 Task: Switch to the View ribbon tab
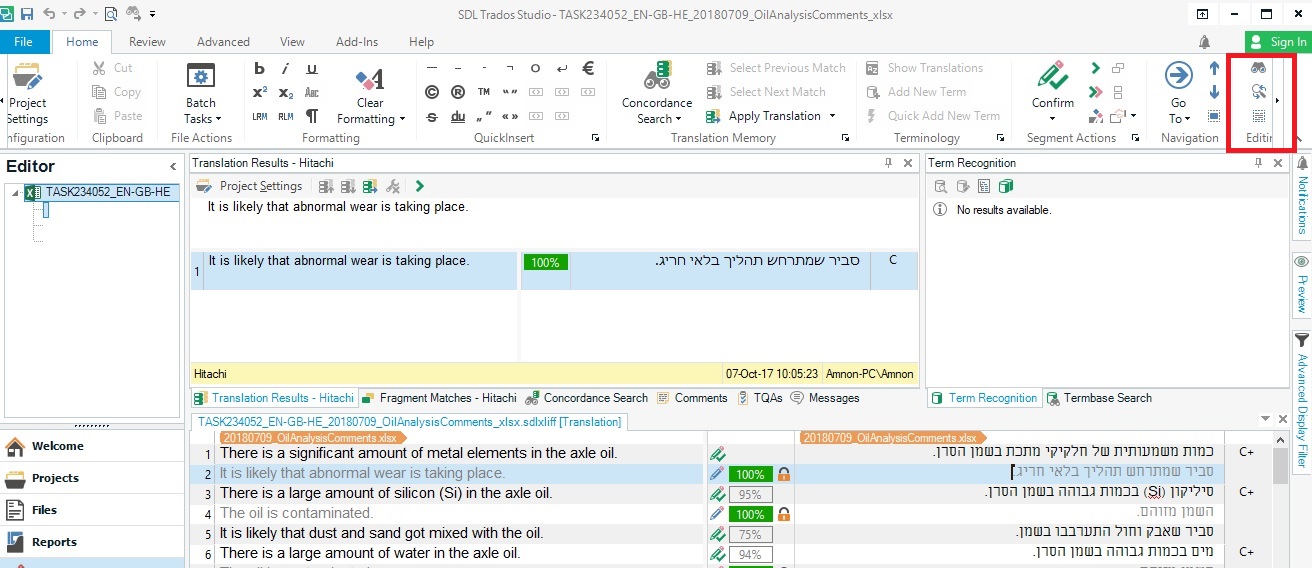coord(292,42)
